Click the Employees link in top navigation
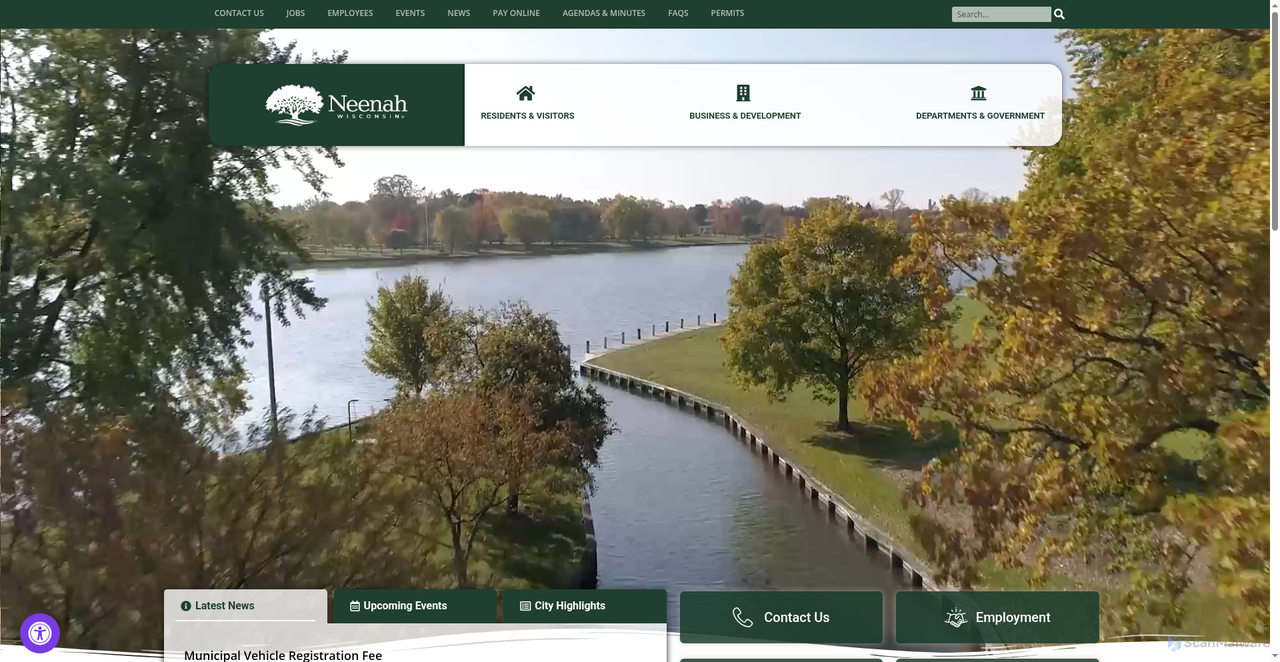Screen dimensions: 1280x662 (350, 13)
